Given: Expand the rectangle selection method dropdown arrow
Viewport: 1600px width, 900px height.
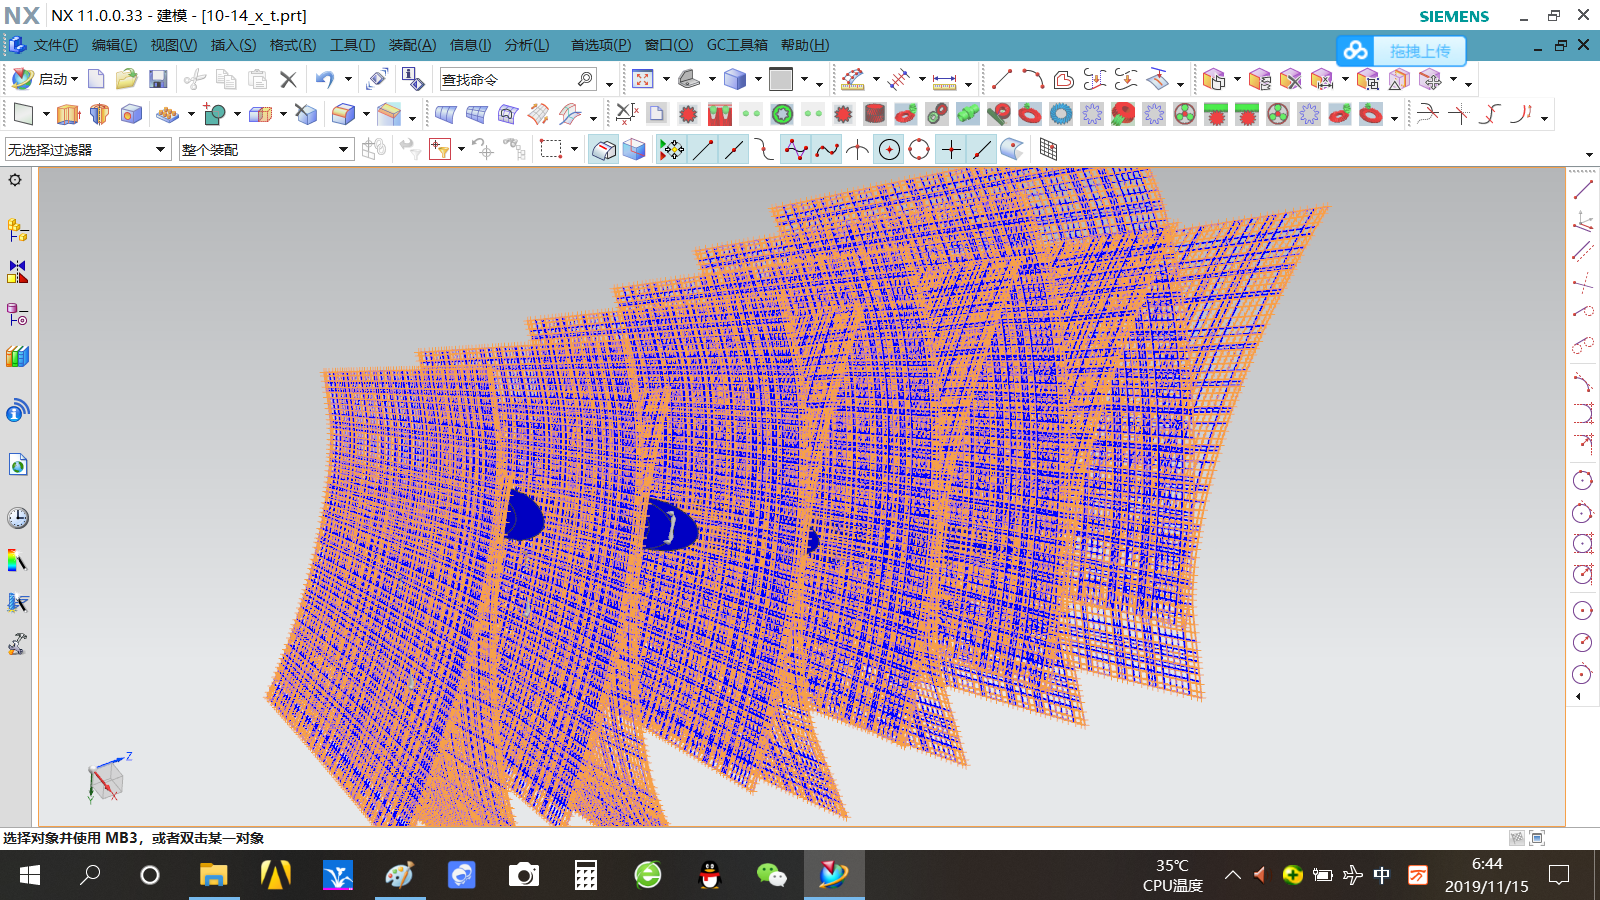Looking at the screenshot, I should click(574, 149).
